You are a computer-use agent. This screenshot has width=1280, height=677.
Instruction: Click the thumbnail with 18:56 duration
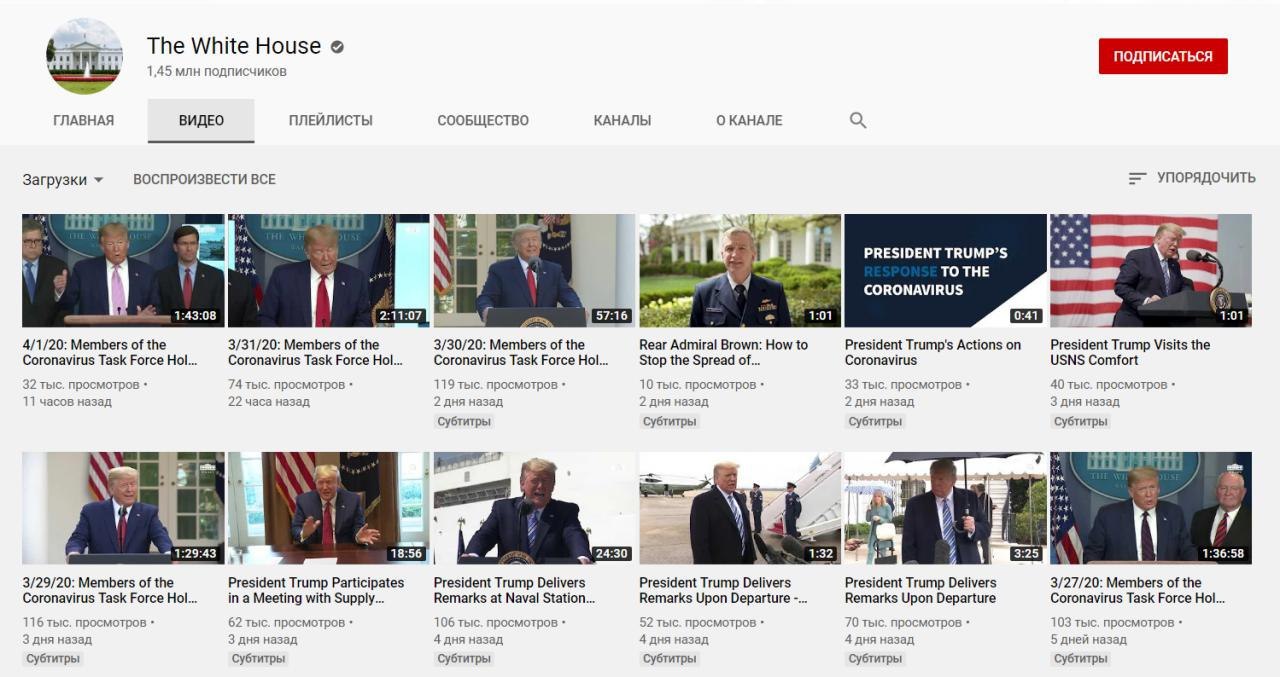[x=329, y=508]
